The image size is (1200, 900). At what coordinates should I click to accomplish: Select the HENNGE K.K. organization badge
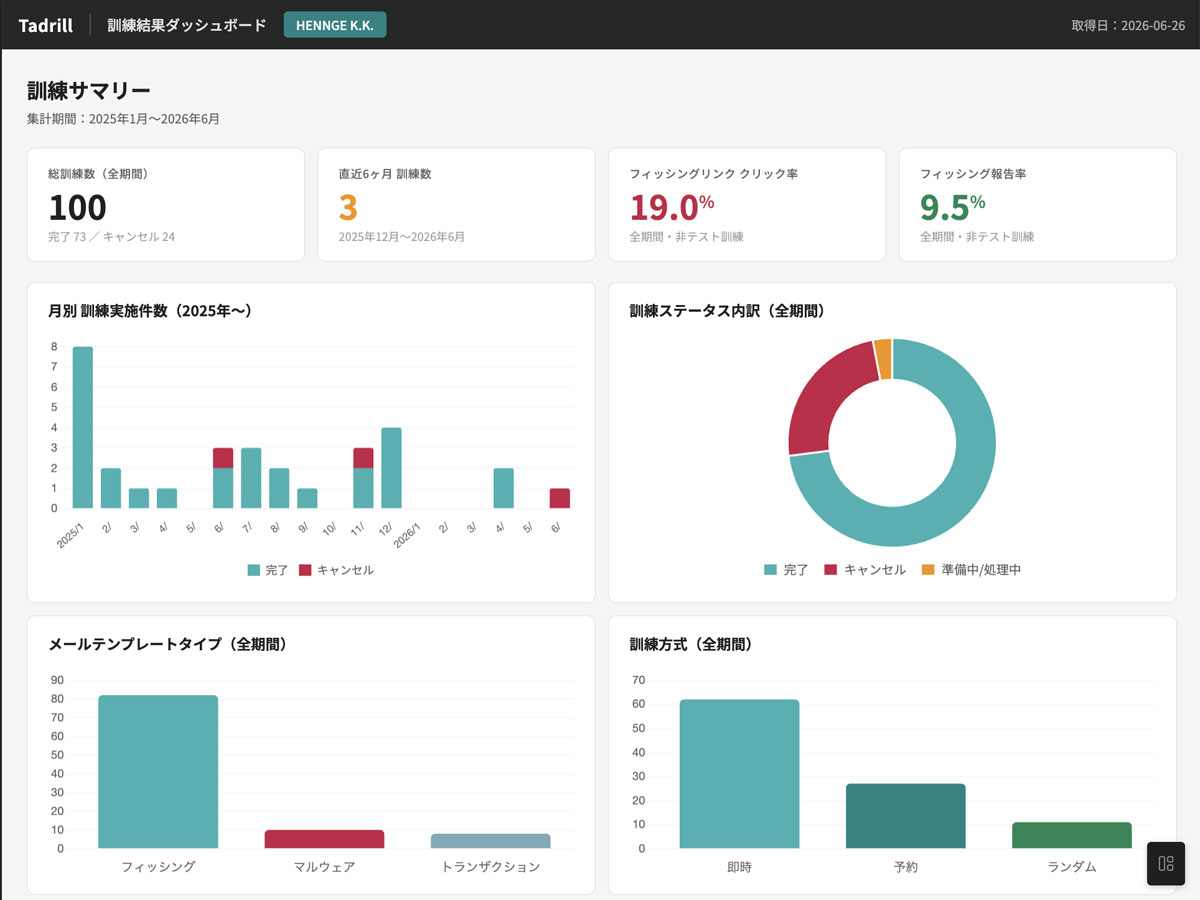pyautogui.click(x=335, y=25)
